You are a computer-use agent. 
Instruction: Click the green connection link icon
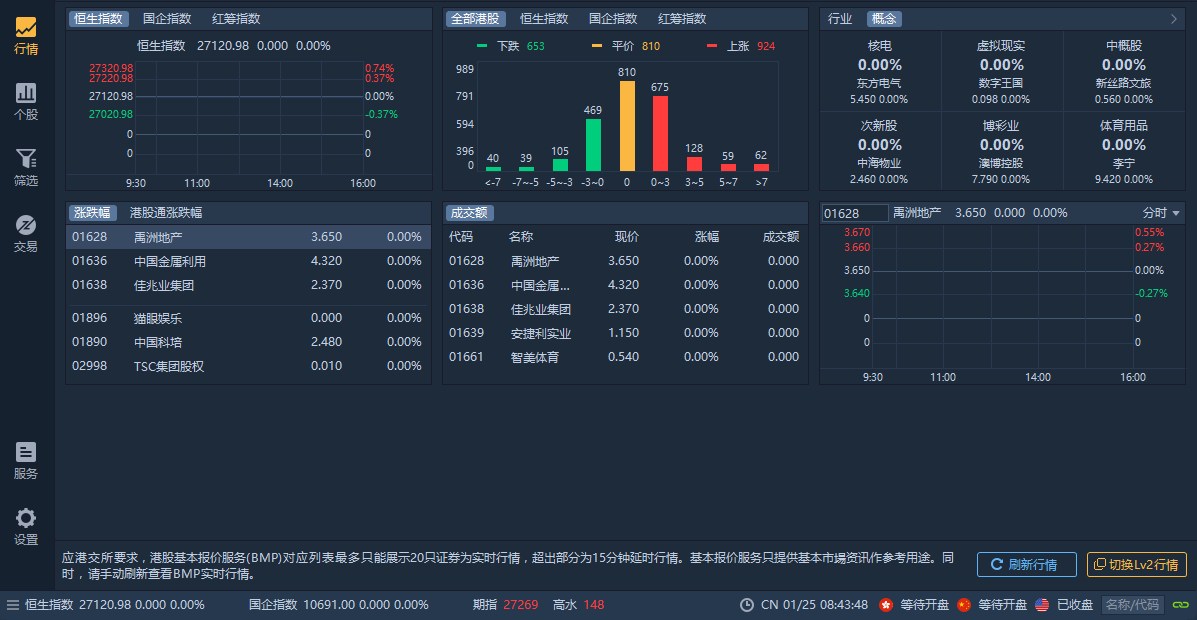1179,605
